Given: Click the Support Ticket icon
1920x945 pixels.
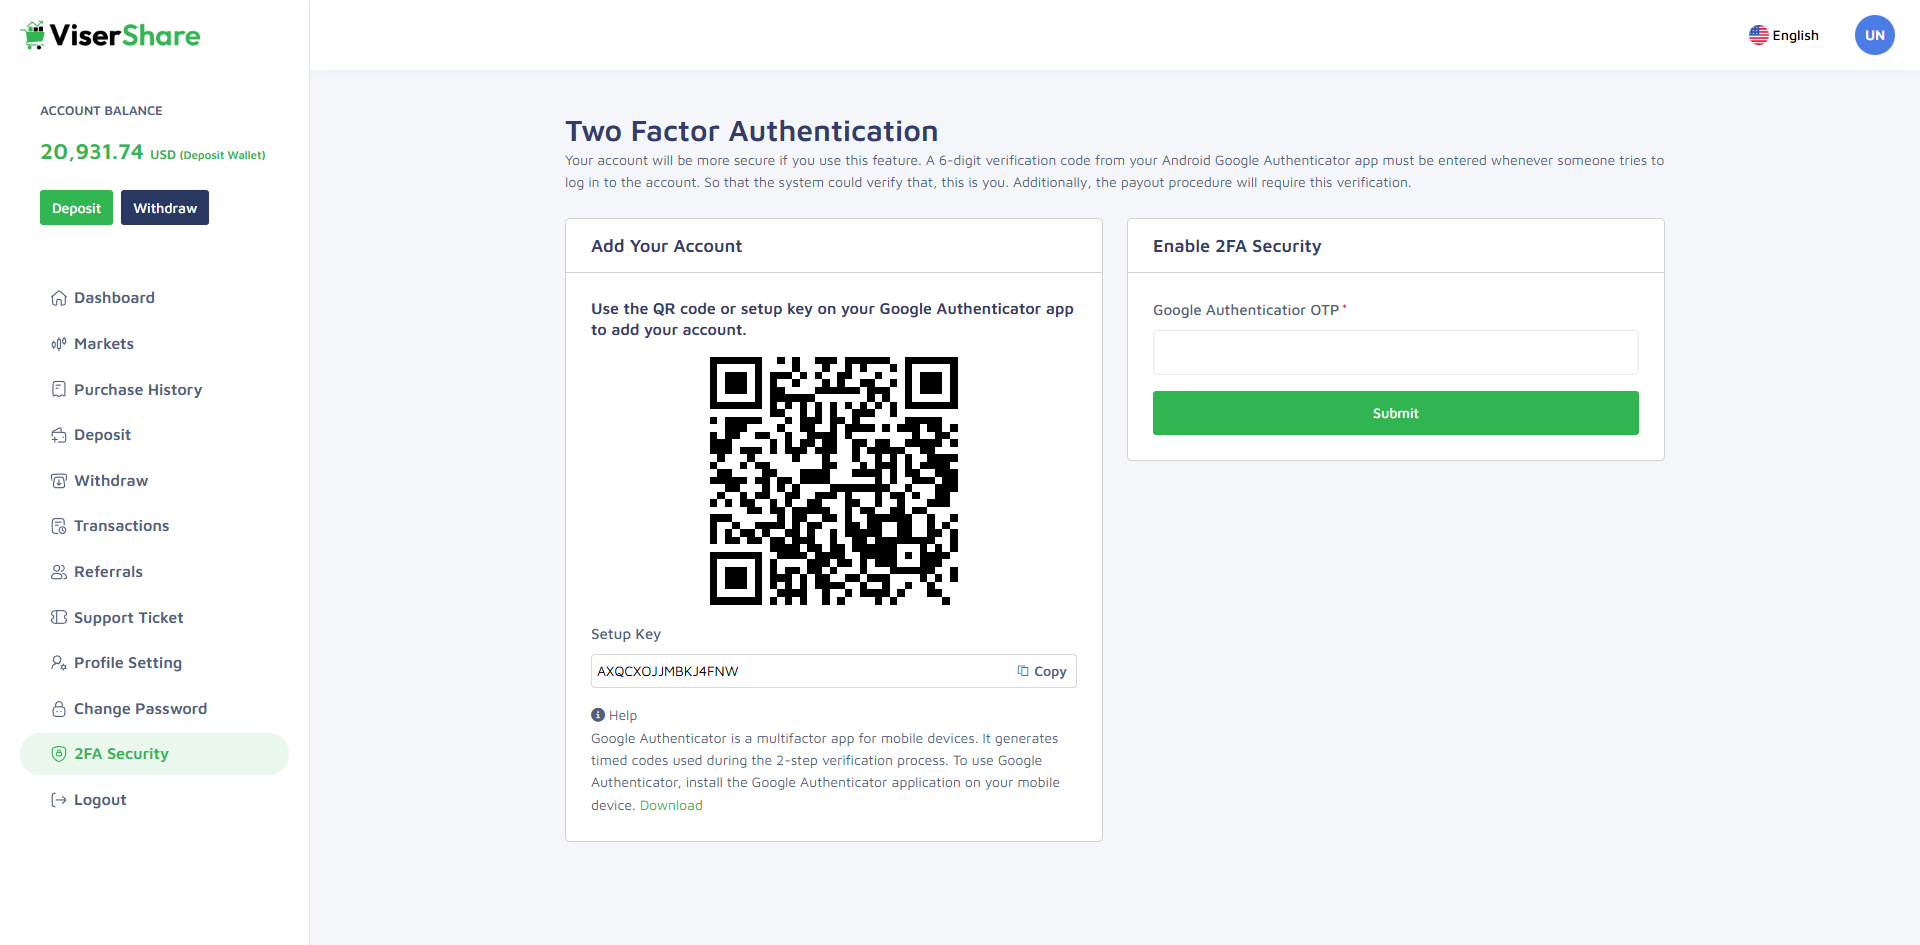Looking at the screenshot, I should click(x=59, y=617).
